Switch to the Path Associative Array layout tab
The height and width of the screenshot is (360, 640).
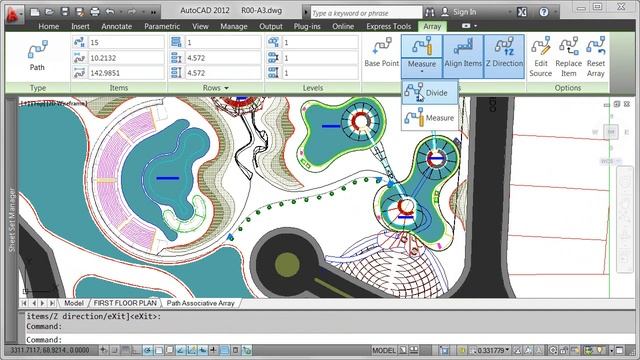pyautogui.click(x=200, y=303)
